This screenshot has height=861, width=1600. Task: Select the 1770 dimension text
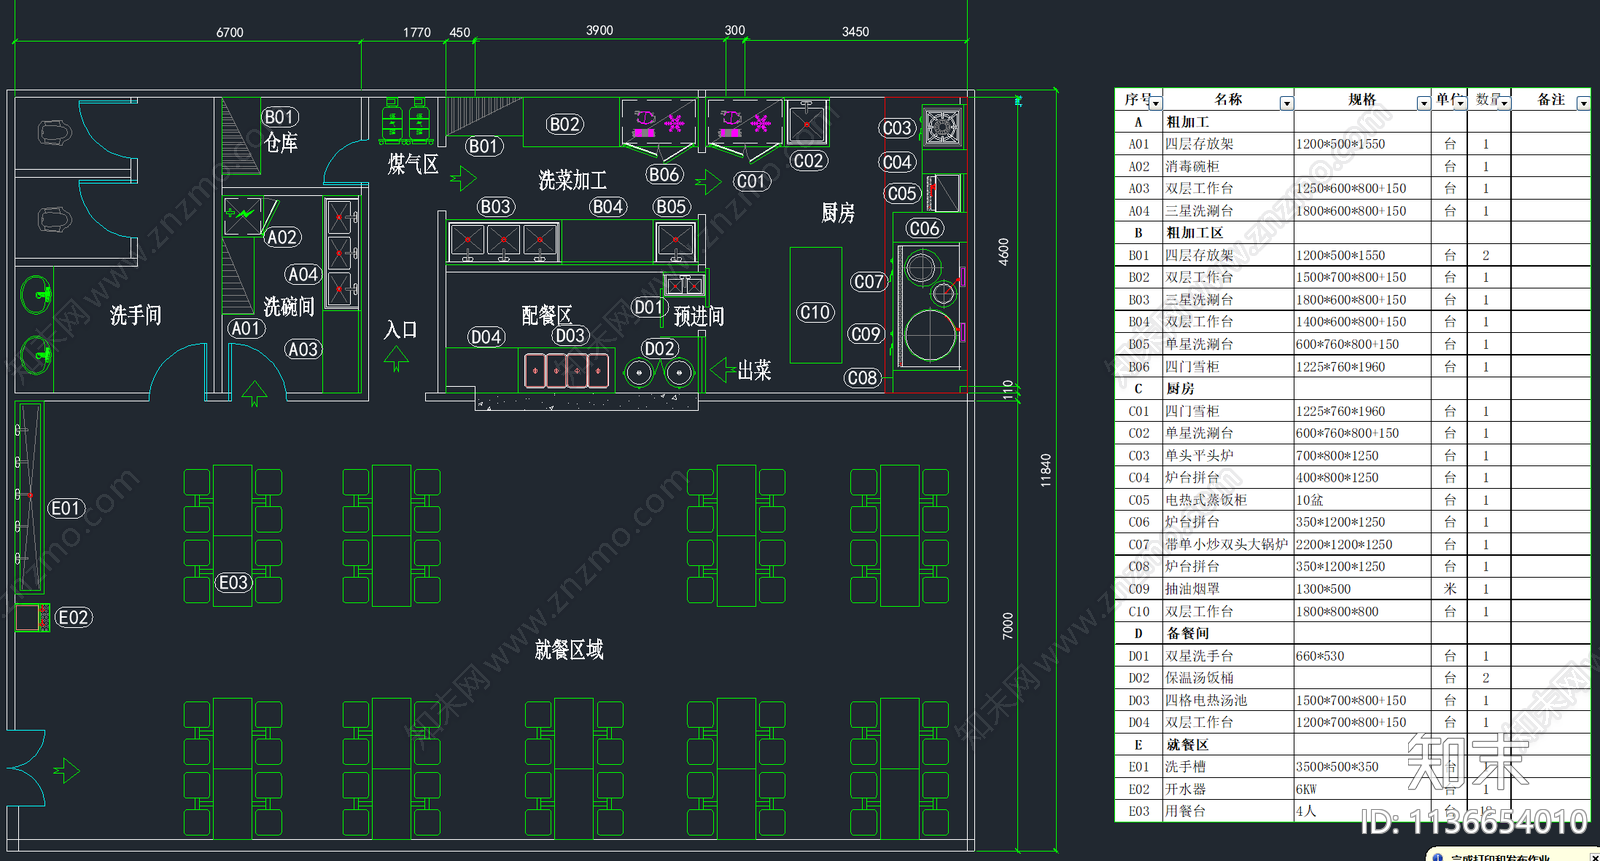tap(417, 33)
